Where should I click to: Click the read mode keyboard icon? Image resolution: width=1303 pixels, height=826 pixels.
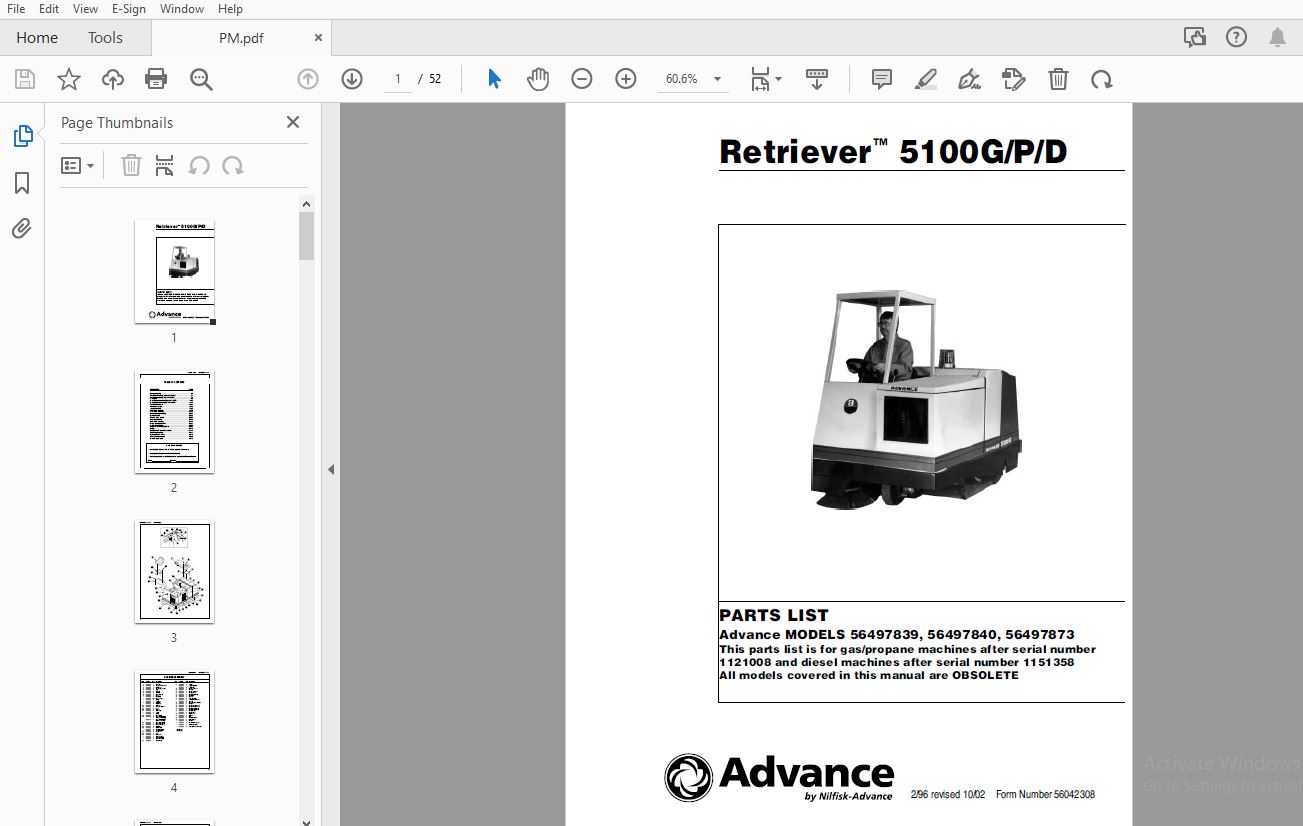(817, 79)
